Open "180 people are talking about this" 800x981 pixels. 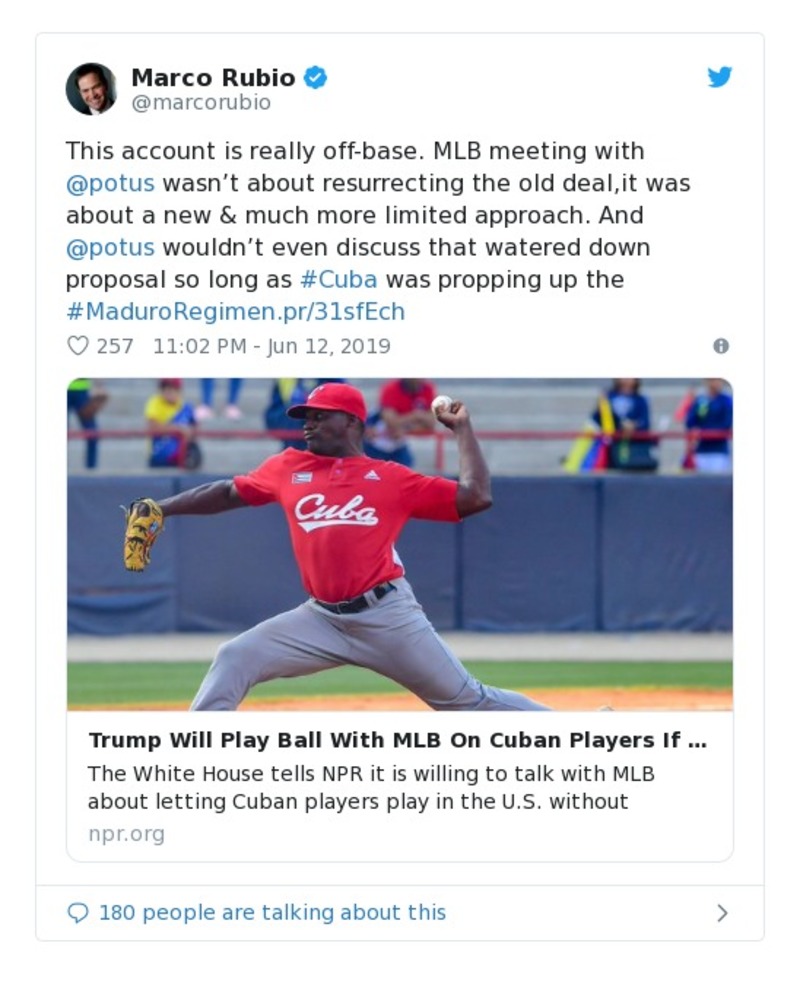point(272,913)
